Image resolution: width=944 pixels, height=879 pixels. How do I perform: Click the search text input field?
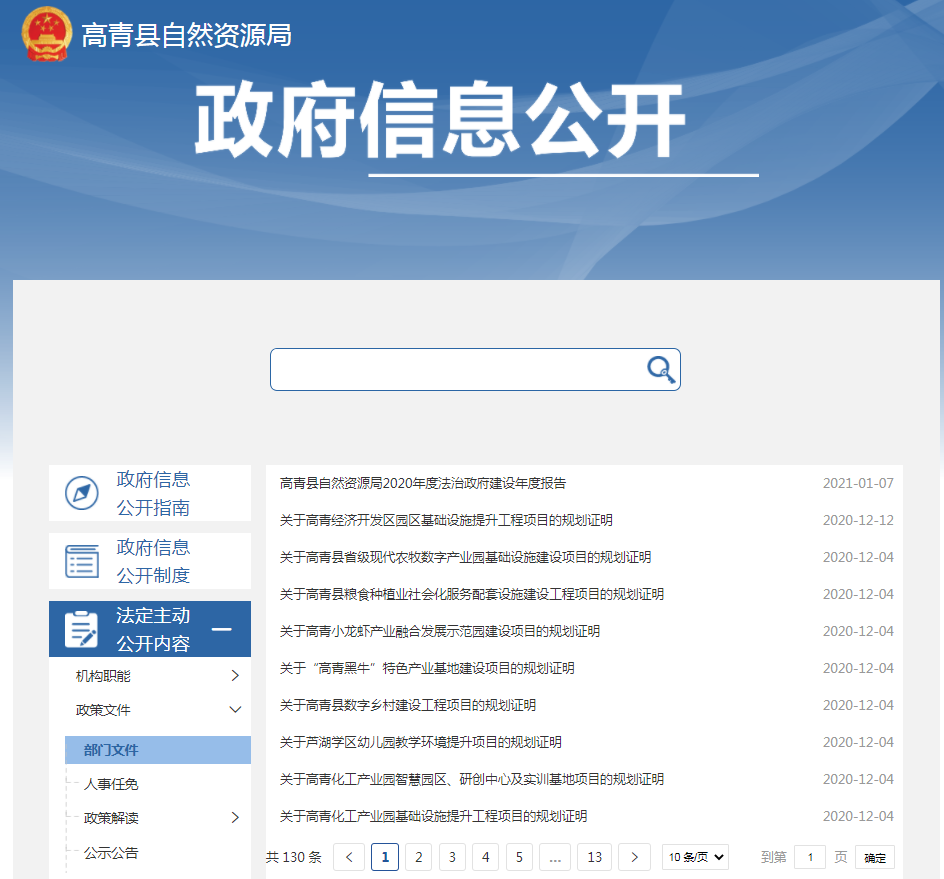(456, 370)
